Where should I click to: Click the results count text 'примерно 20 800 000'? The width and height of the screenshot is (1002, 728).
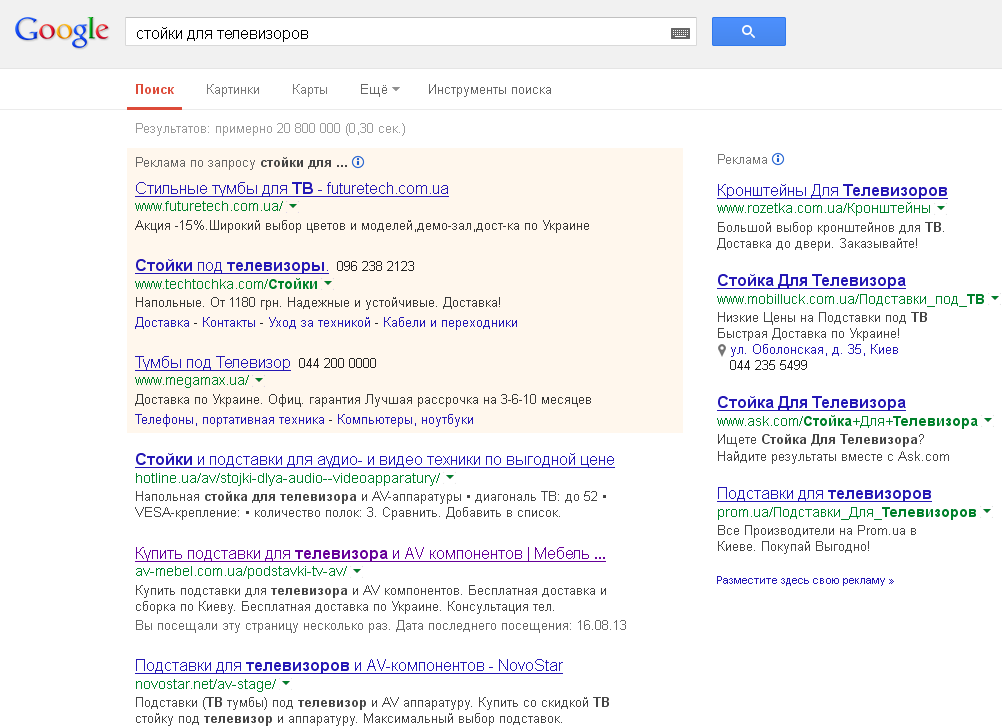[x=278, y=128]
